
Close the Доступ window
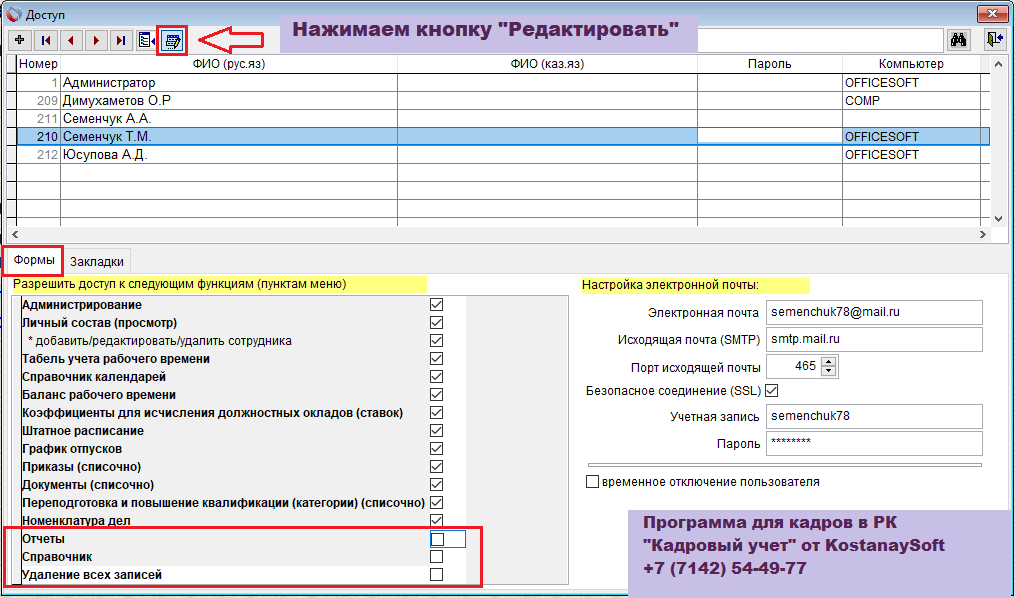click(x=992, y=14)
